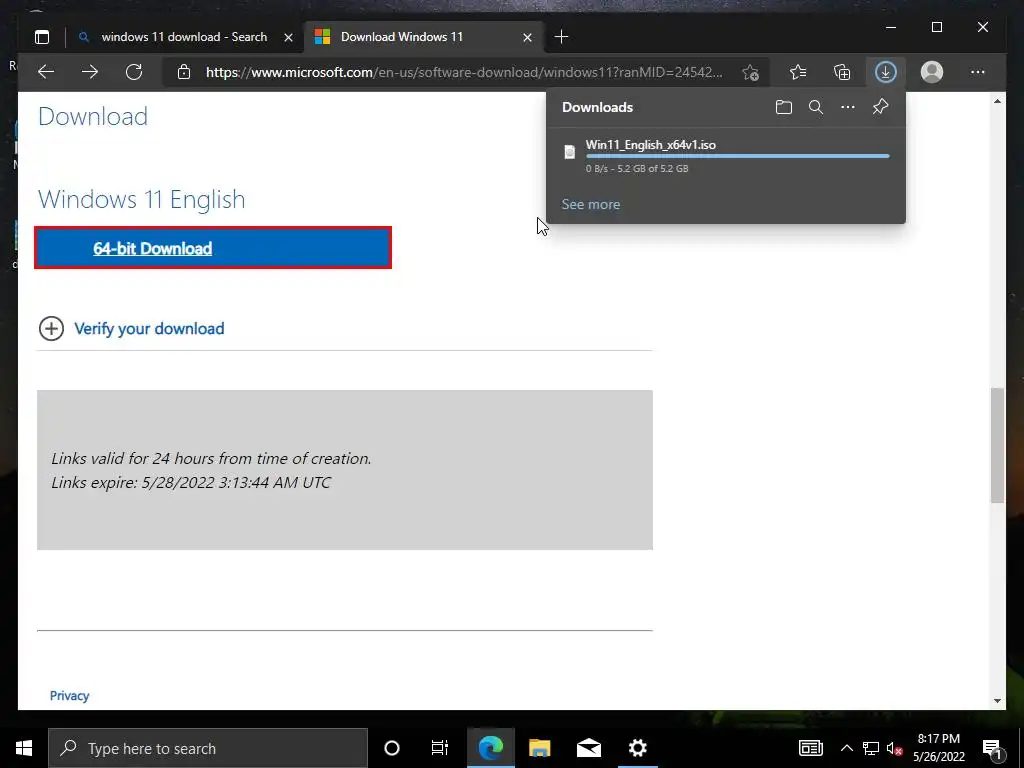Refresh the current page
1024x768 pixels.
134,72
